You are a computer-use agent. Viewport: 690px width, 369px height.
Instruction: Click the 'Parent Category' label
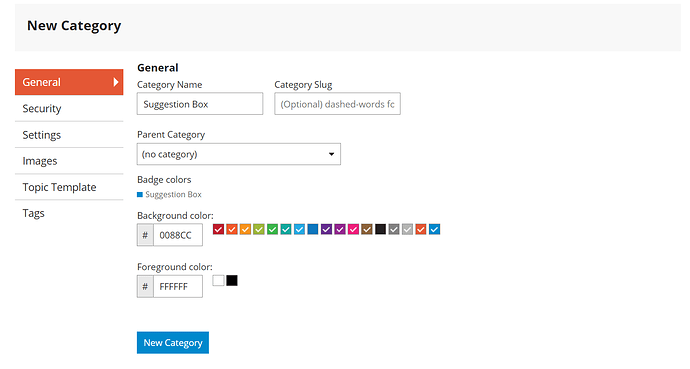click(x=171, y=135)
